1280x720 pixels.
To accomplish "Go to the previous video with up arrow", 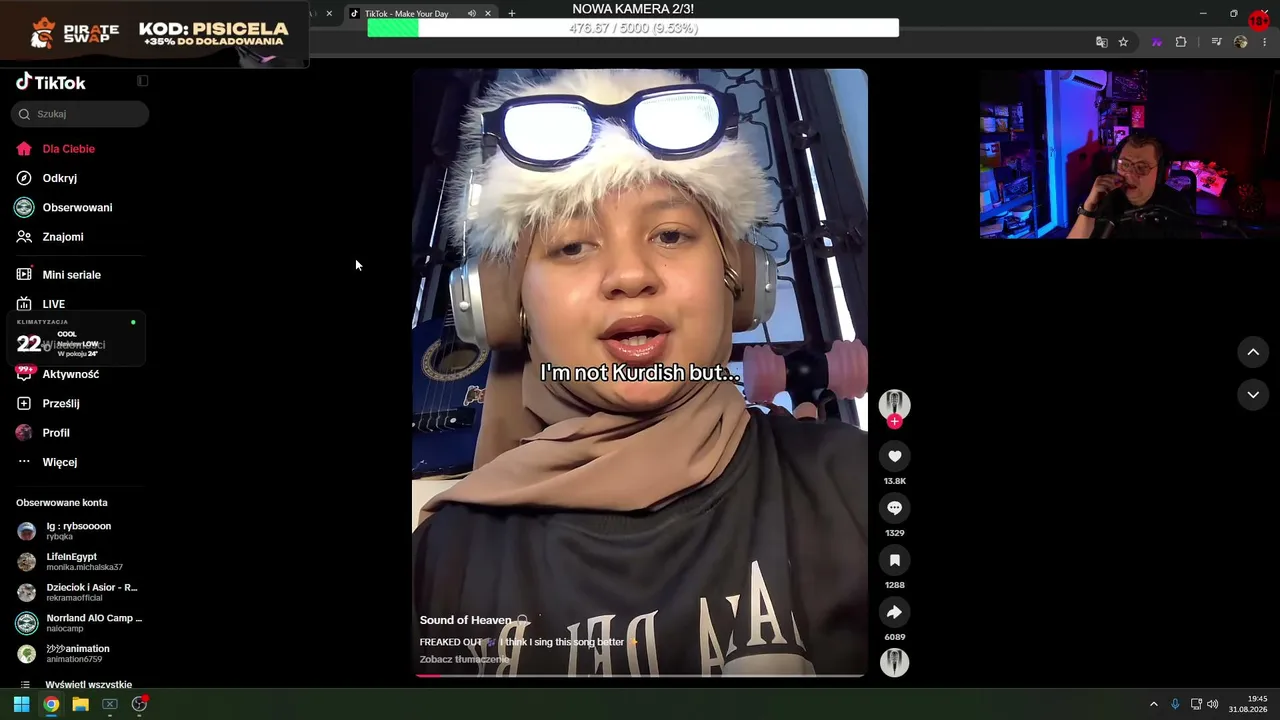I will click(x=1253, y=352).
